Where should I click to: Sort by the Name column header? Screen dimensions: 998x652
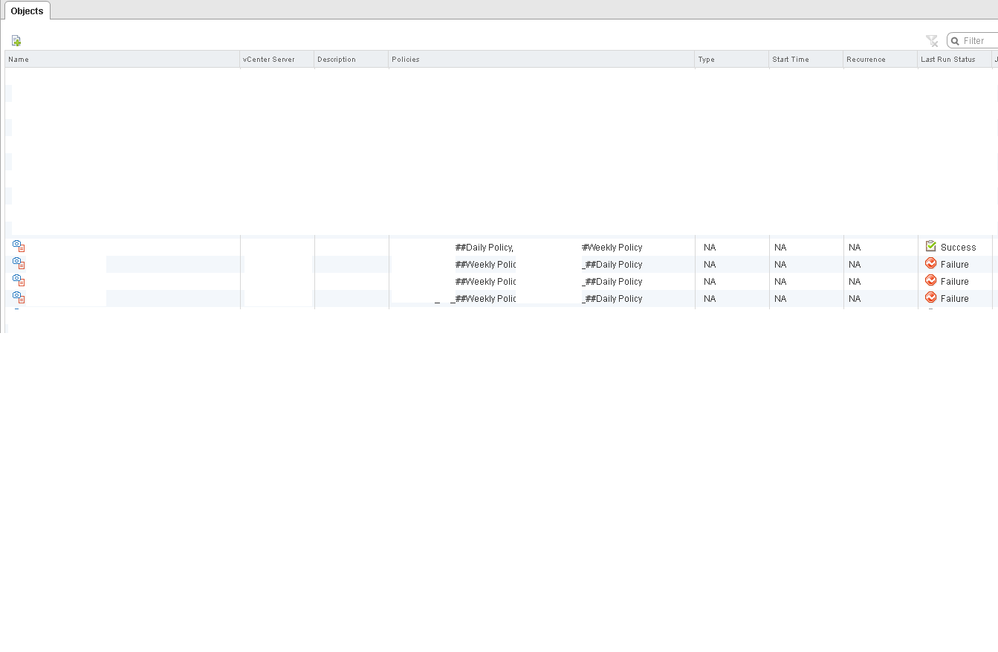pos(19,60)
